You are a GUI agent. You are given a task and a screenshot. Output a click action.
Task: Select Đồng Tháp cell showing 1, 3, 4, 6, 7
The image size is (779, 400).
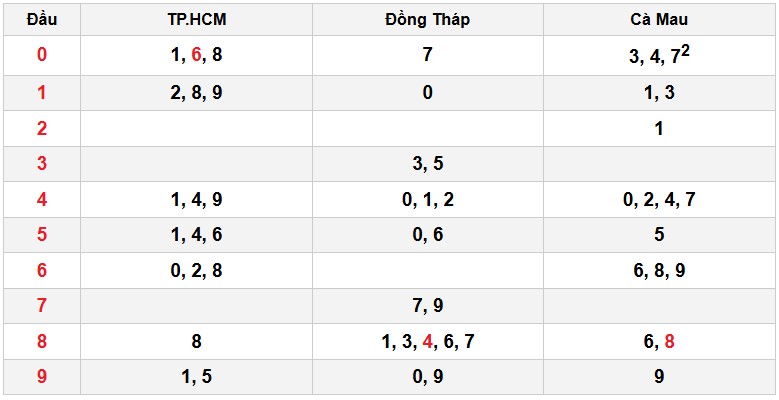pos(427,342)
